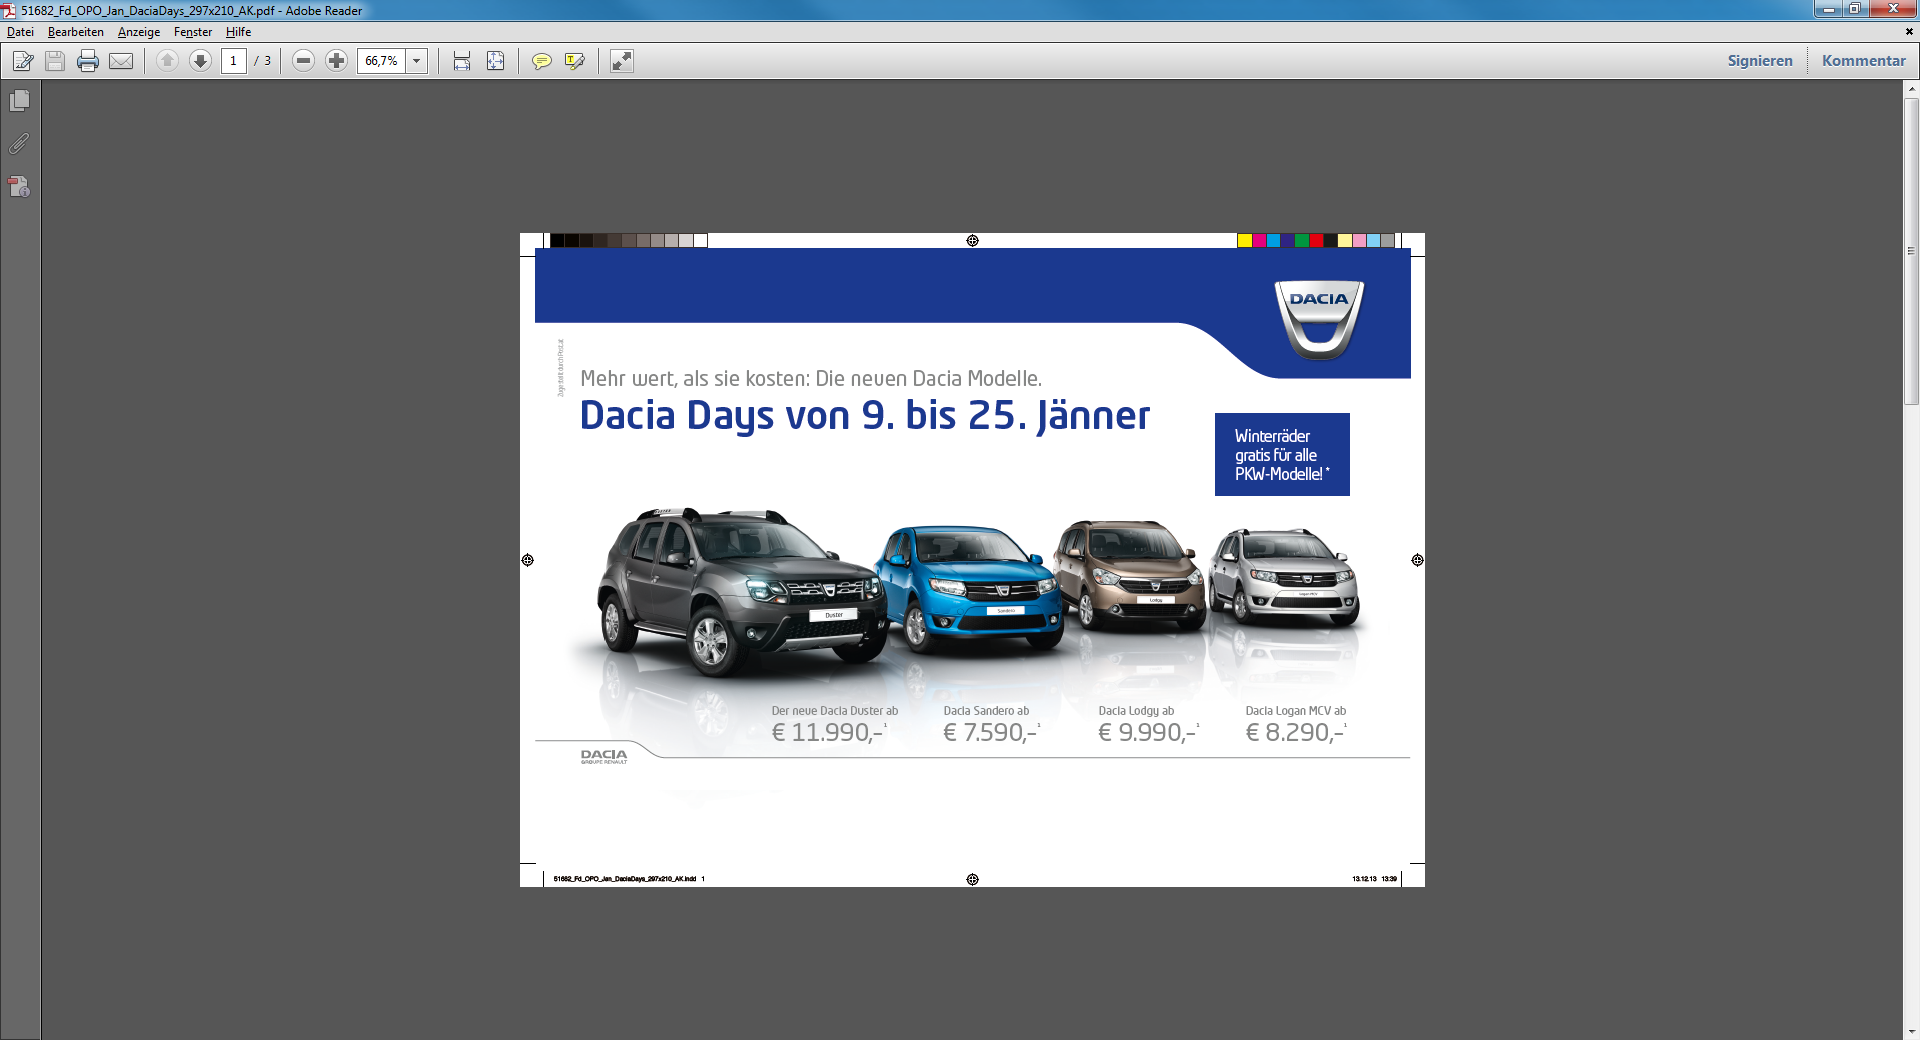The image size is (1920, 1040).
Task: Click the Lodgy price € 9.990,-
Action: [1147, 732]
